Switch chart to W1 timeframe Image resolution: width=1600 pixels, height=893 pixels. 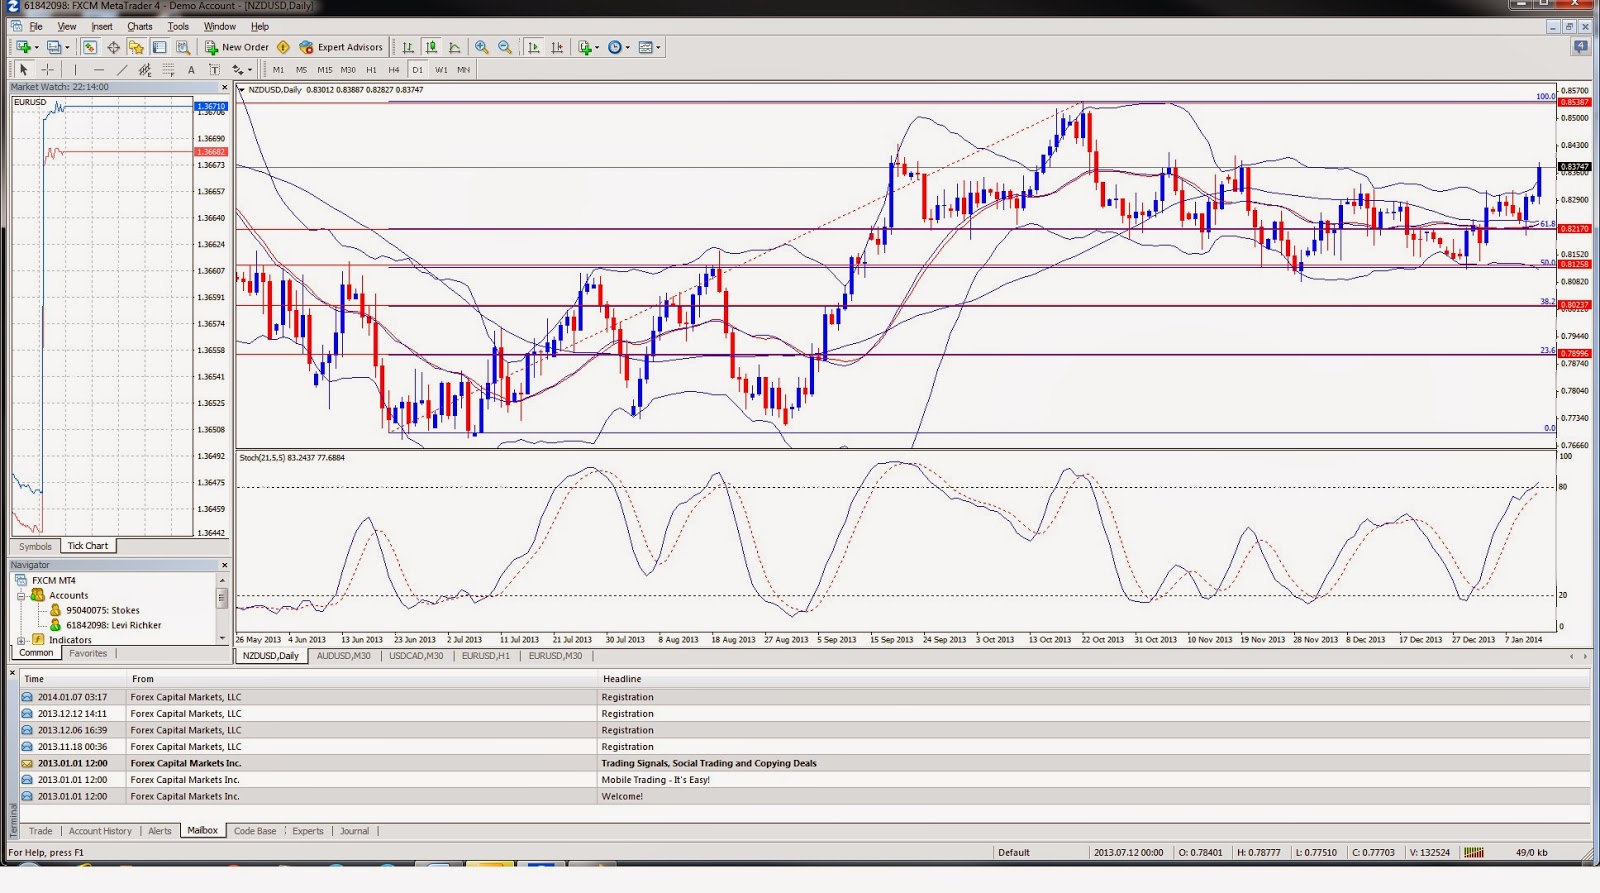point(441,70)
